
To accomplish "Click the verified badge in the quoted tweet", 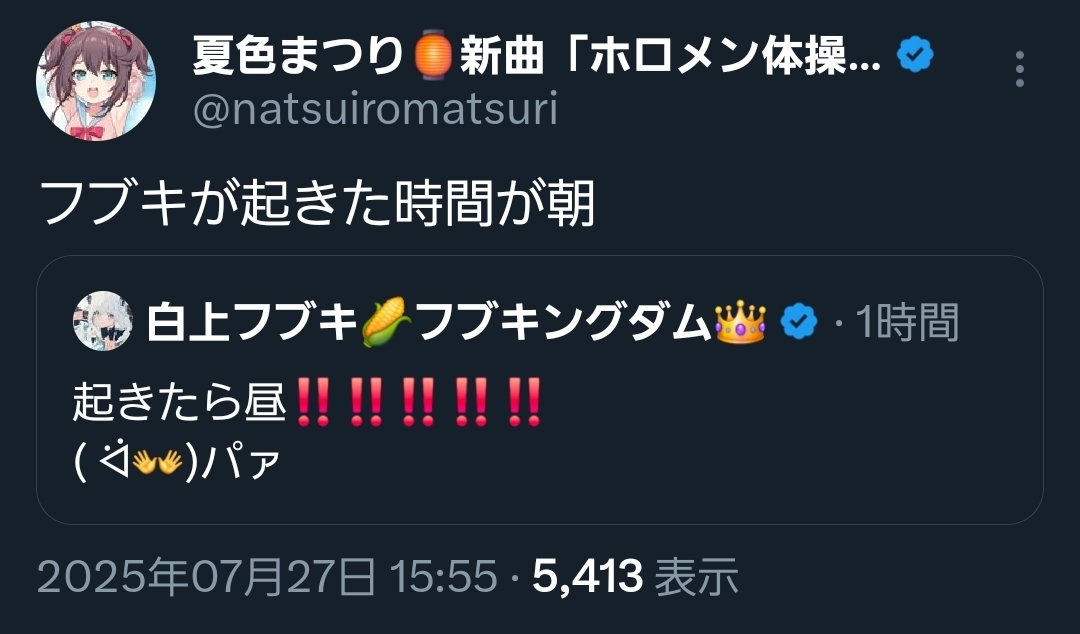I will 798,323.
